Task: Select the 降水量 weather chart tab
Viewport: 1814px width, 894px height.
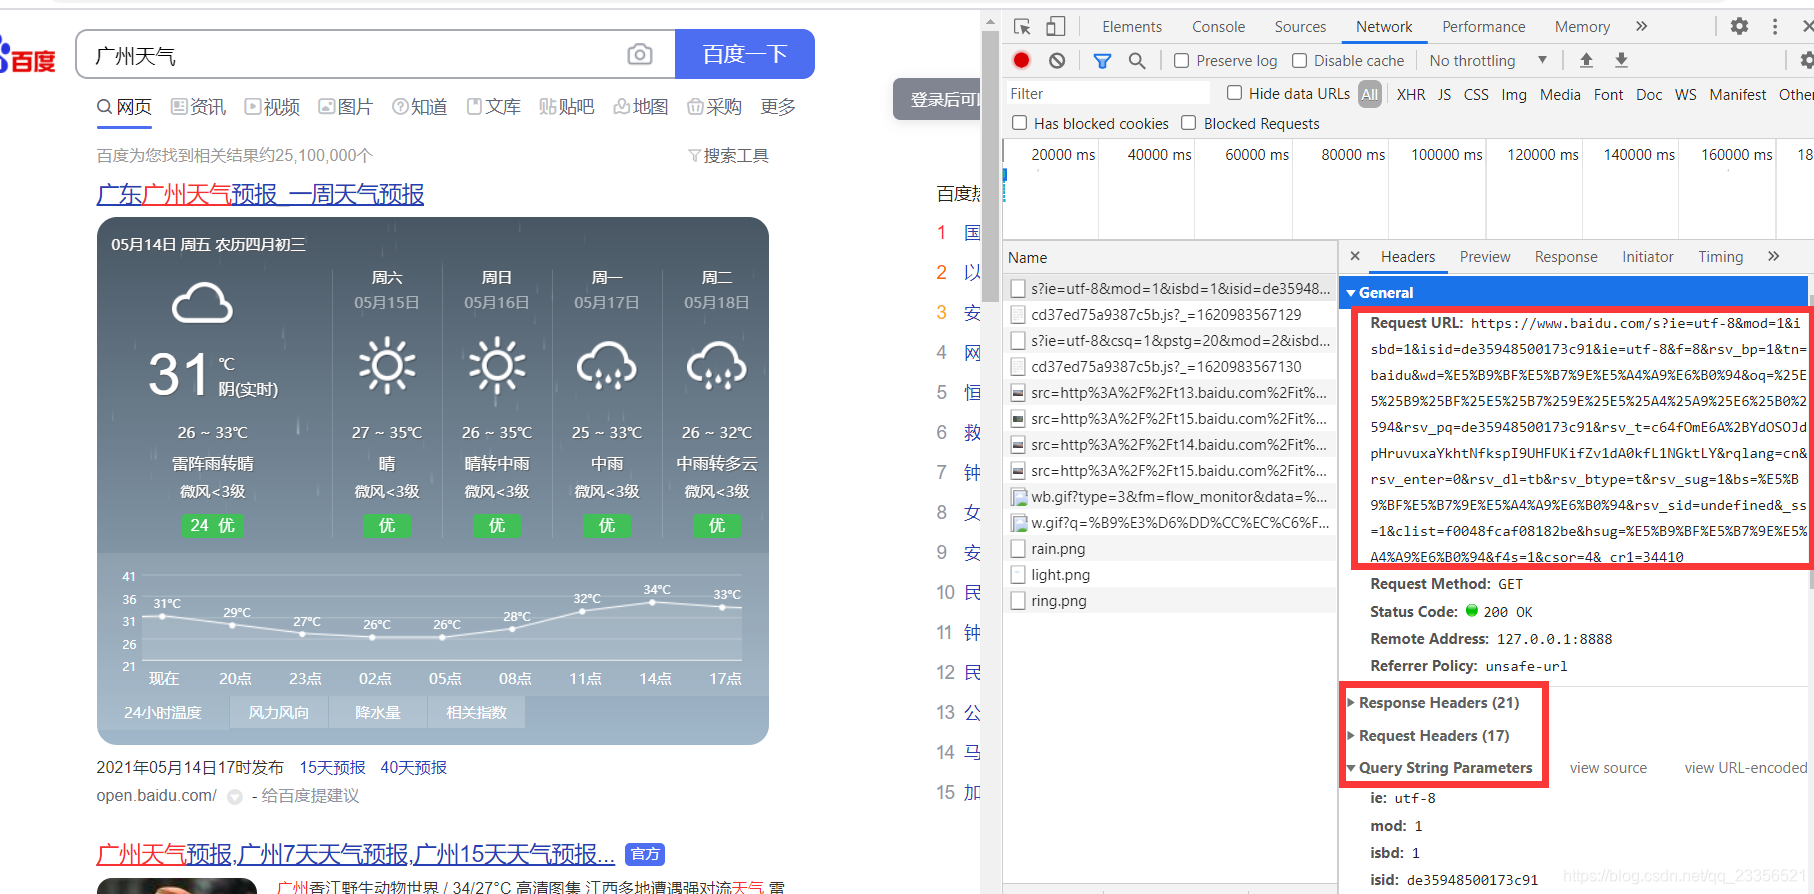Action: click(x=377, y=713)
